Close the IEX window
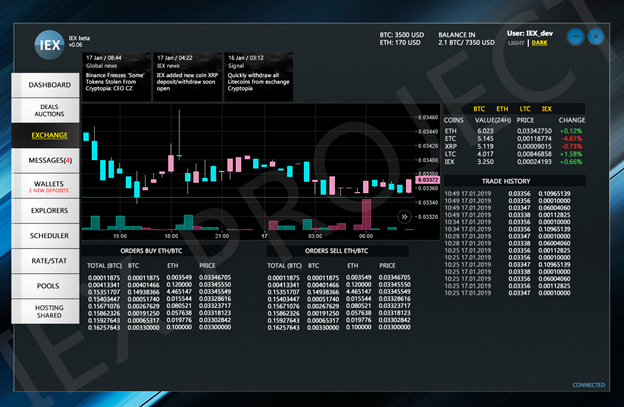Viewport: 624px width, 407px height. click(596, 37)
